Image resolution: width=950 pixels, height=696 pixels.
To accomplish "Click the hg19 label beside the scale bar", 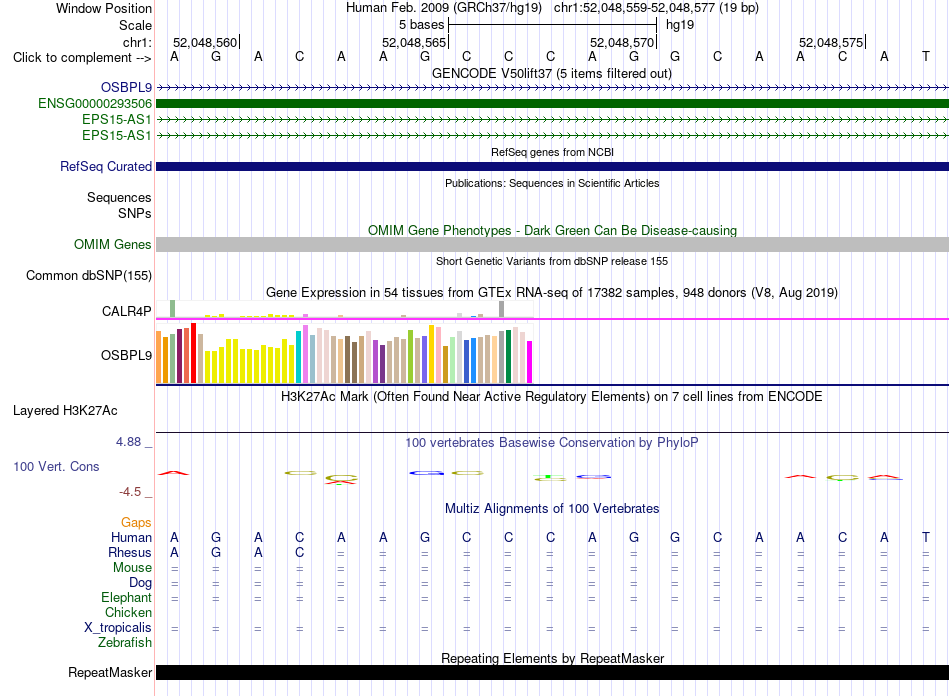I will (x=680, y=25).
